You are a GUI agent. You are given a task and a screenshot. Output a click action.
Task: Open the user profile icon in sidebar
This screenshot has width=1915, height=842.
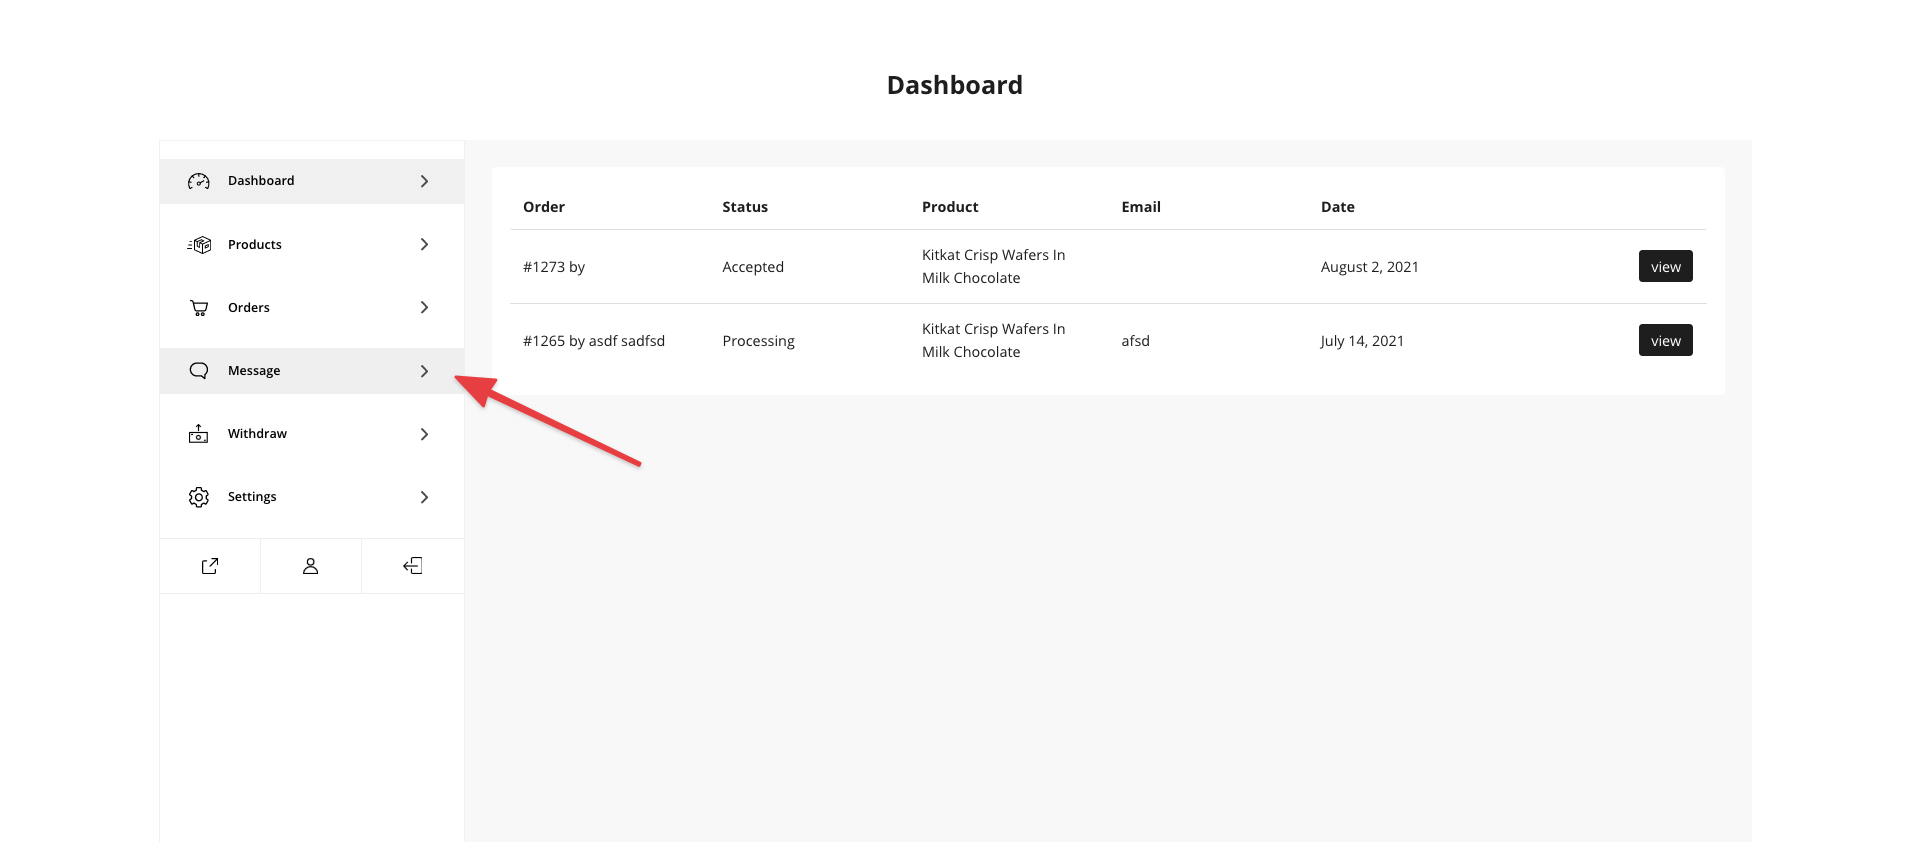tap(311, 566)
